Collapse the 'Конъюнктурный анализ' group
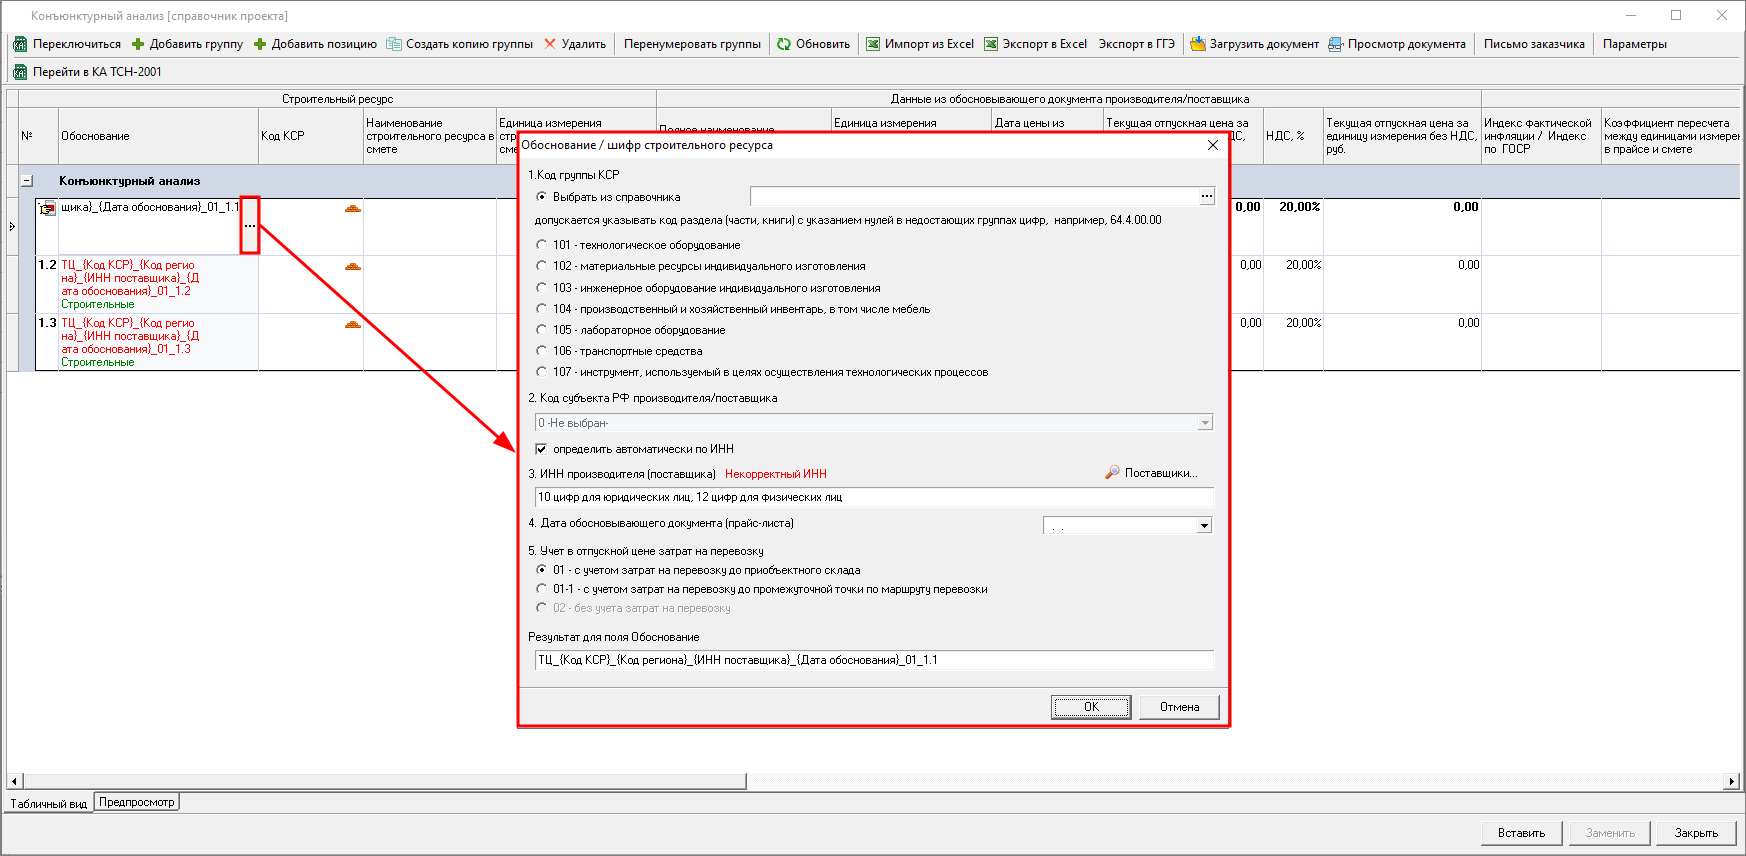This screenshot has width=1746, height=856. pyautogui.click(x=27, y=181)
